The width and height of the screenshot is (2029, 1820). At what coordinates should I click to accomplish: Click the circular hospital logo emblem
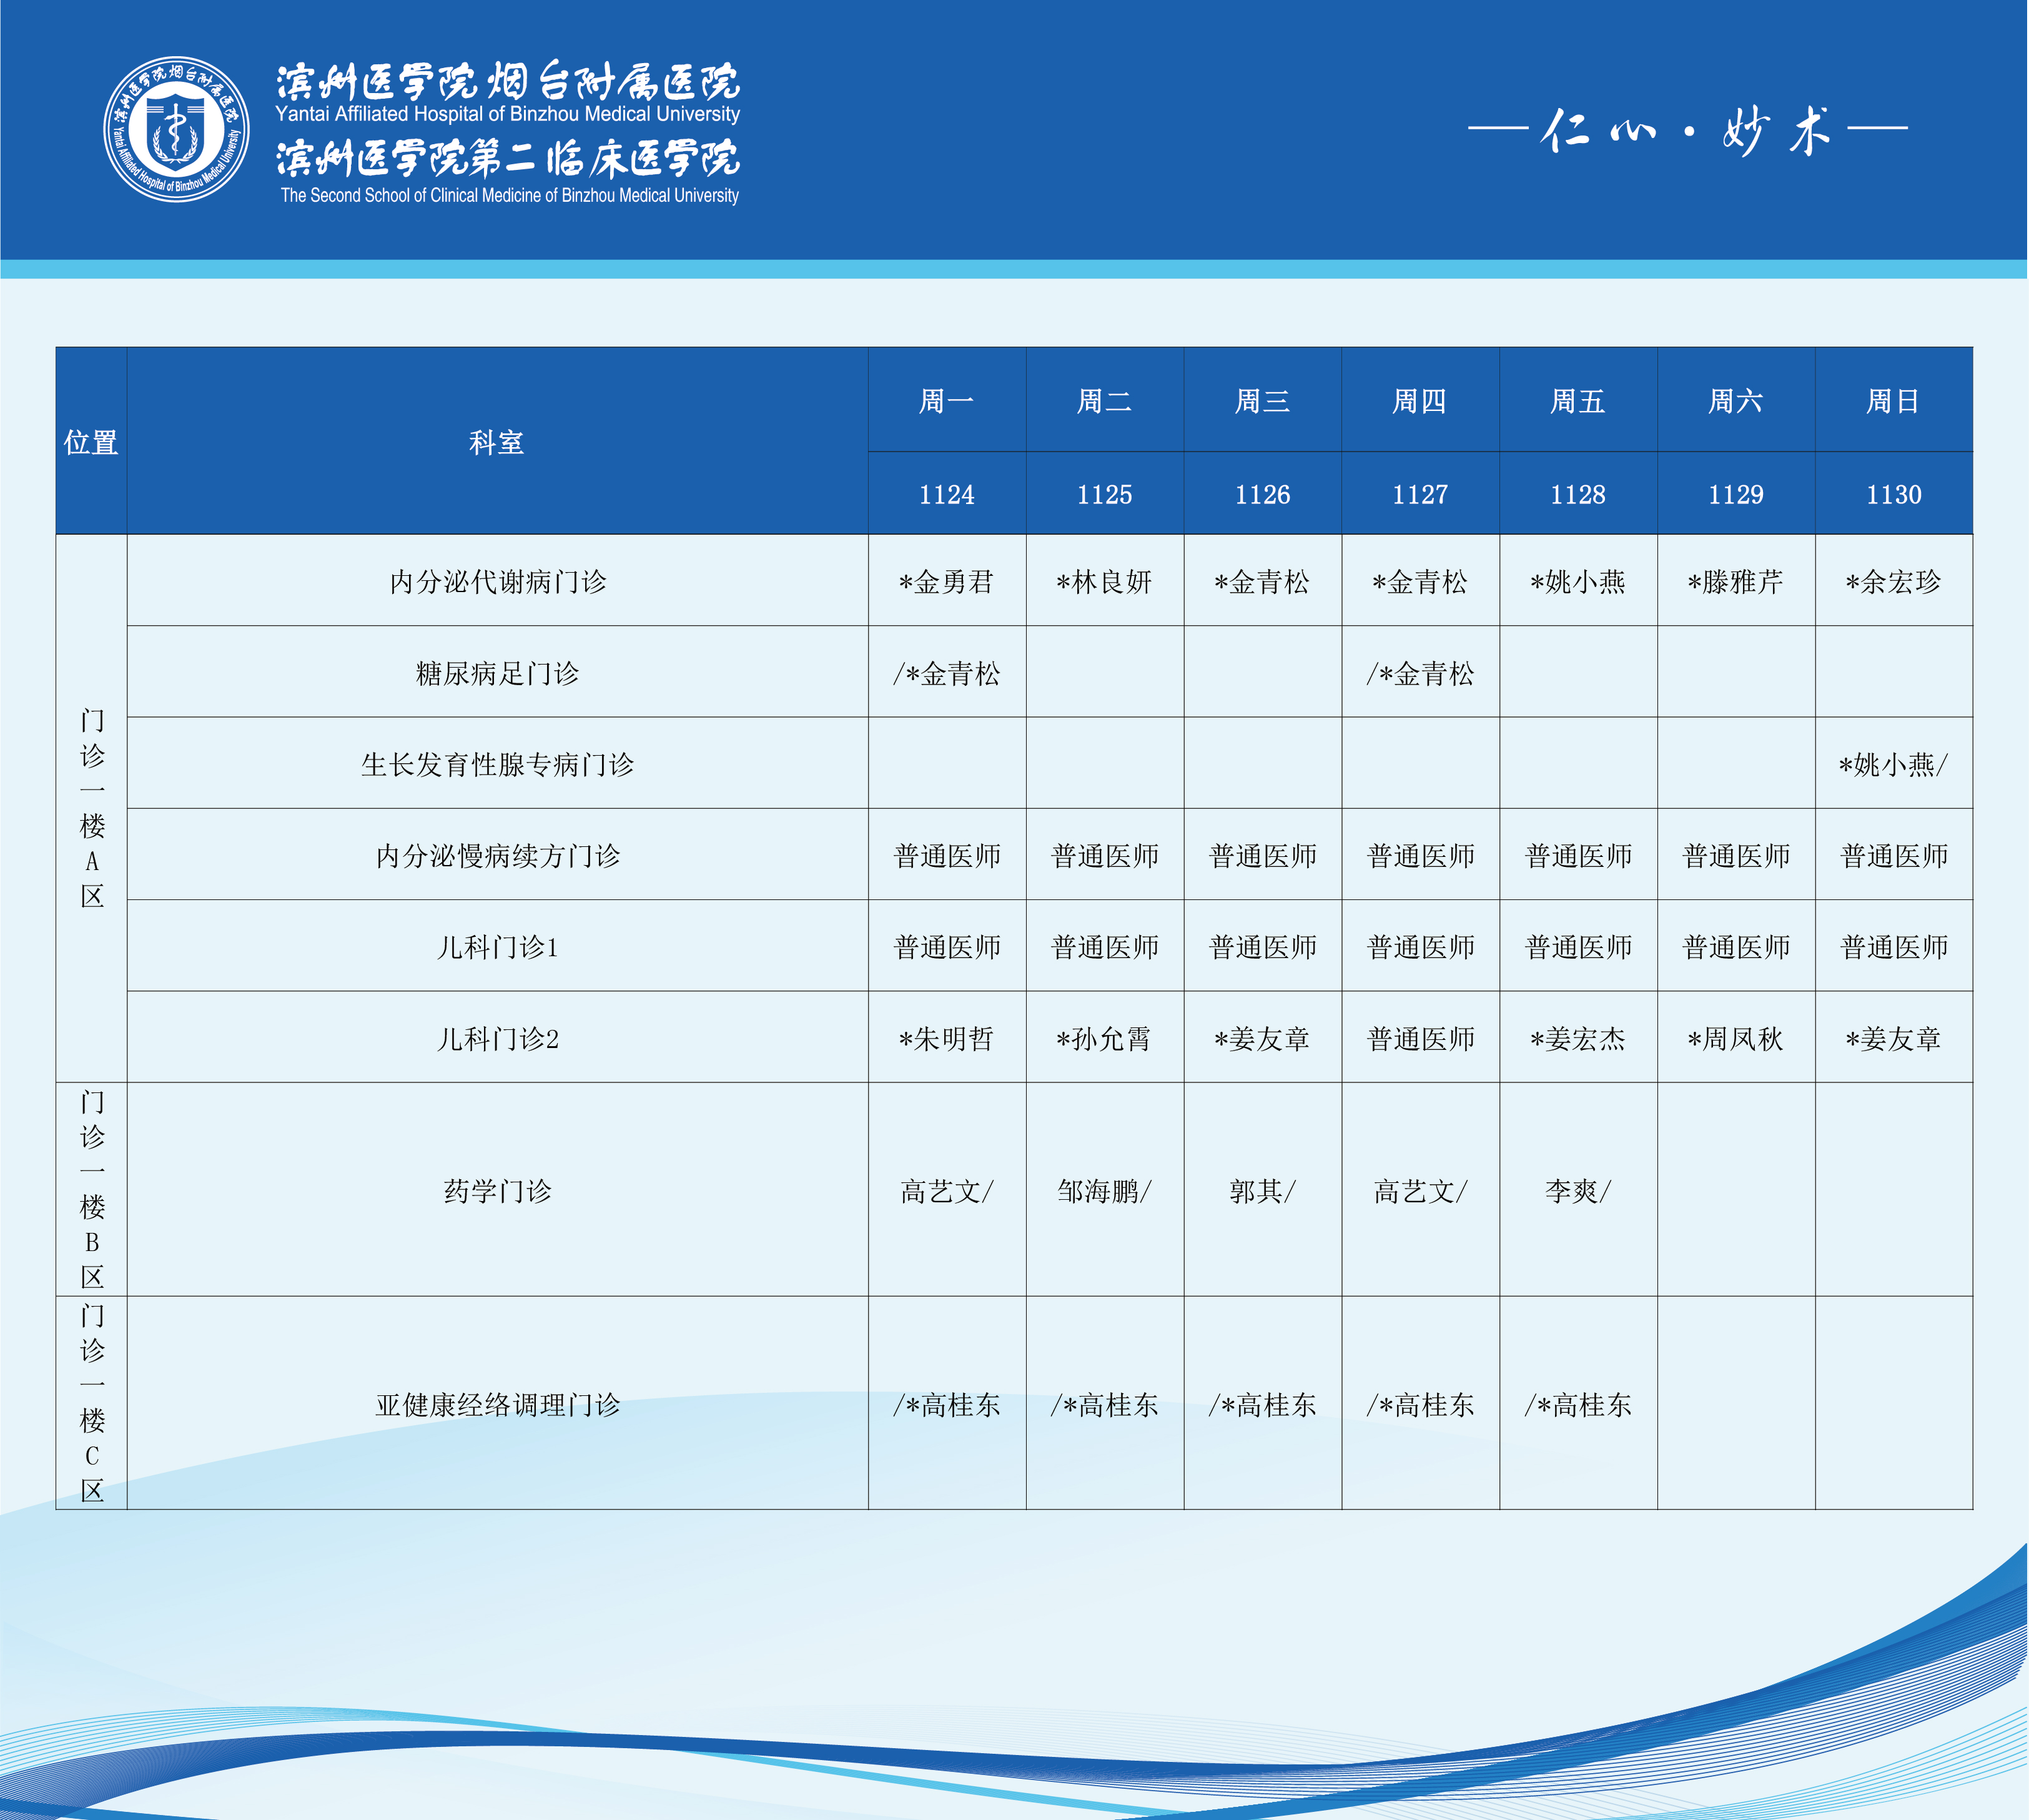coord(177,129)
